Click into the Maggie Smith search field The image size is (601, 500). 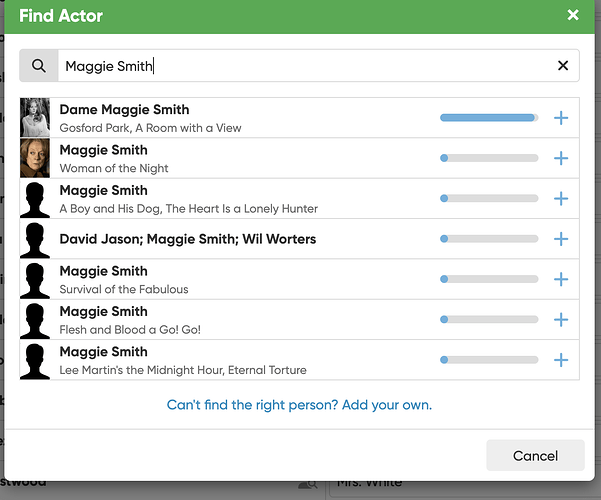(300, 66)
